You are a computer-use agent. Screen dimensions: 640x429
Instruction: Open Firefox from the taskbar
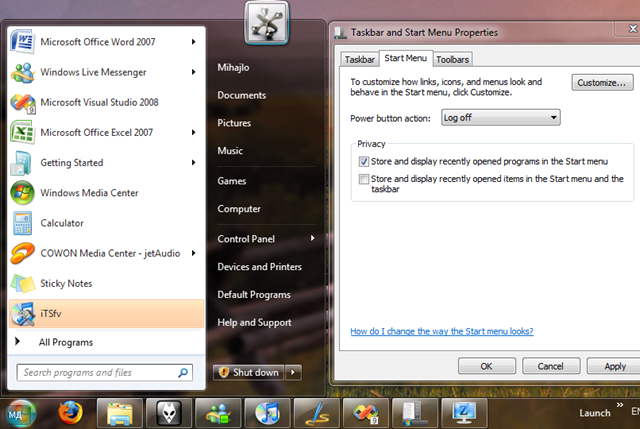tap(70, 413)
